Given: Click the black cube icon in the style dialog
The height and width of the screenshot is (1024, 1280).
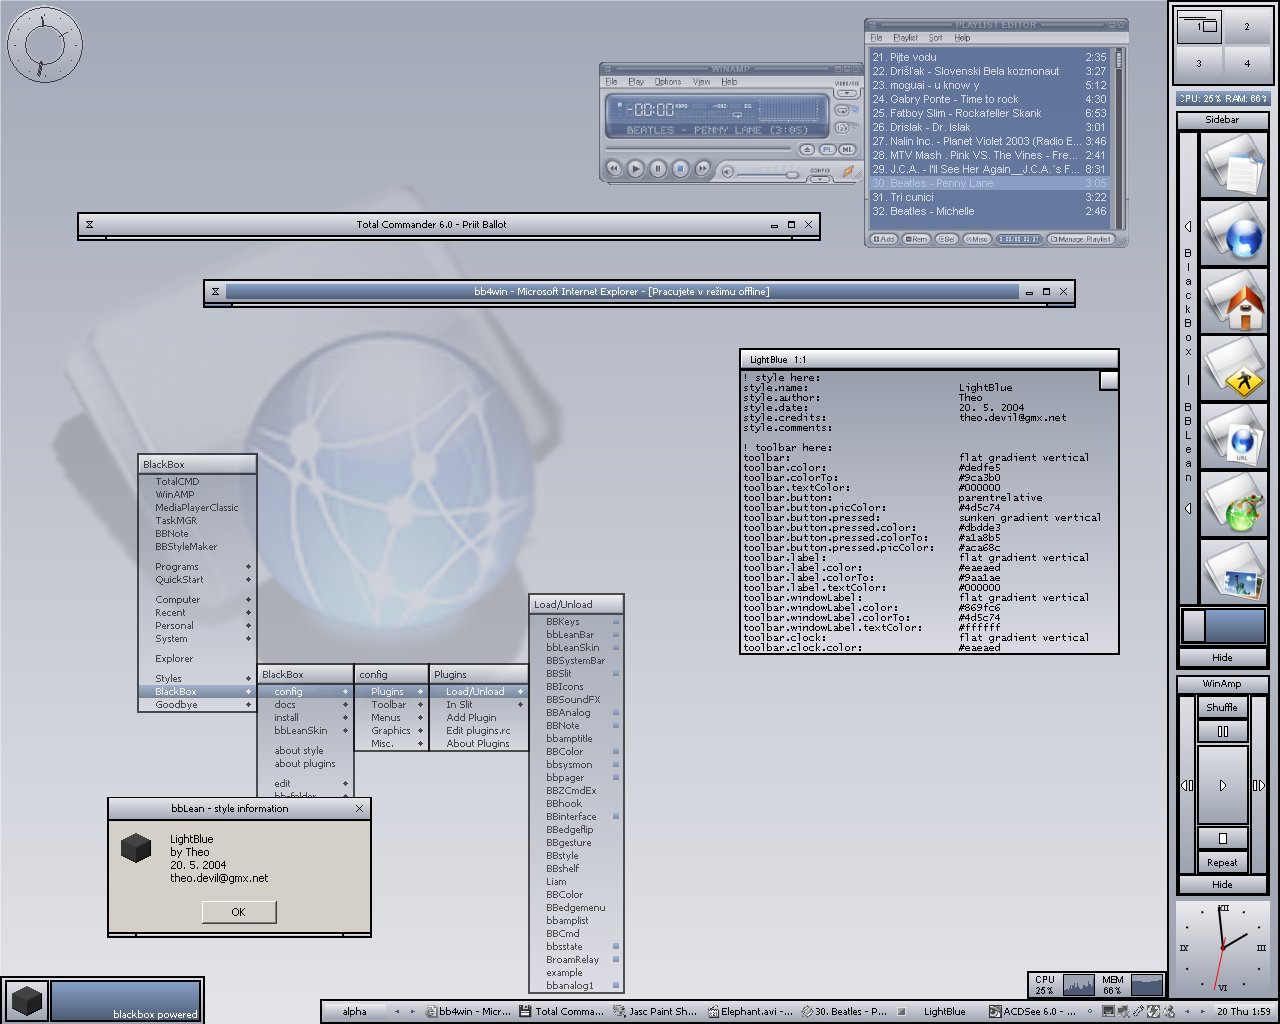Looking at the screenshot, I should pyautogui.click(x=135, y=848).
